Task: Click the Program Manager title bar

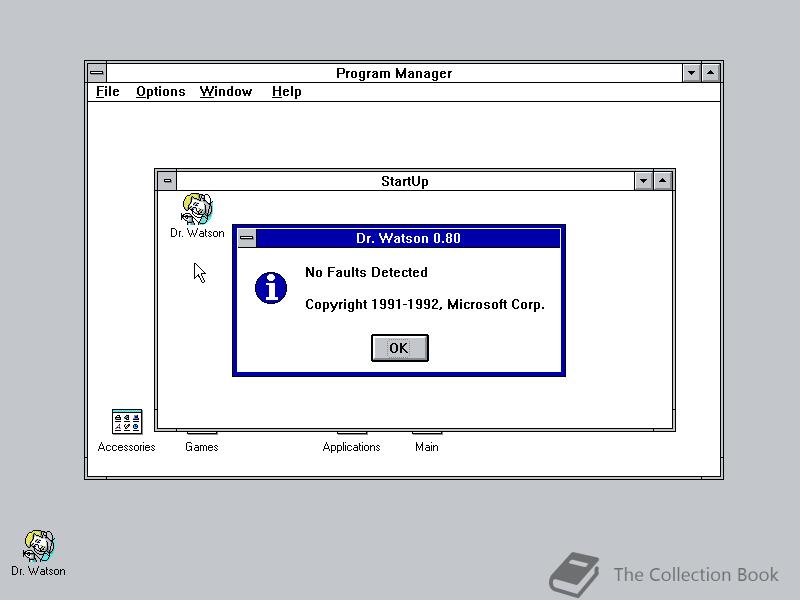Action: click(394, 73)
